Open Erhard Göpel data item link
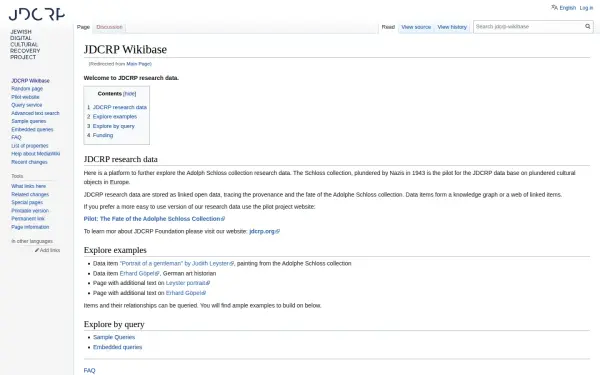The height and width of the screenshot is (375, 600). click(139, 274)
